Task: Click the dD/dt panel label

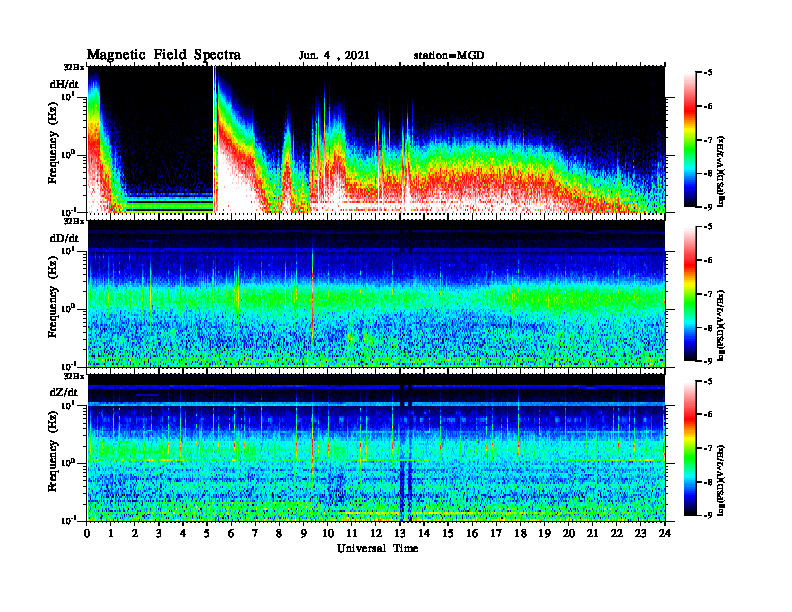Action: coord(64,238)
